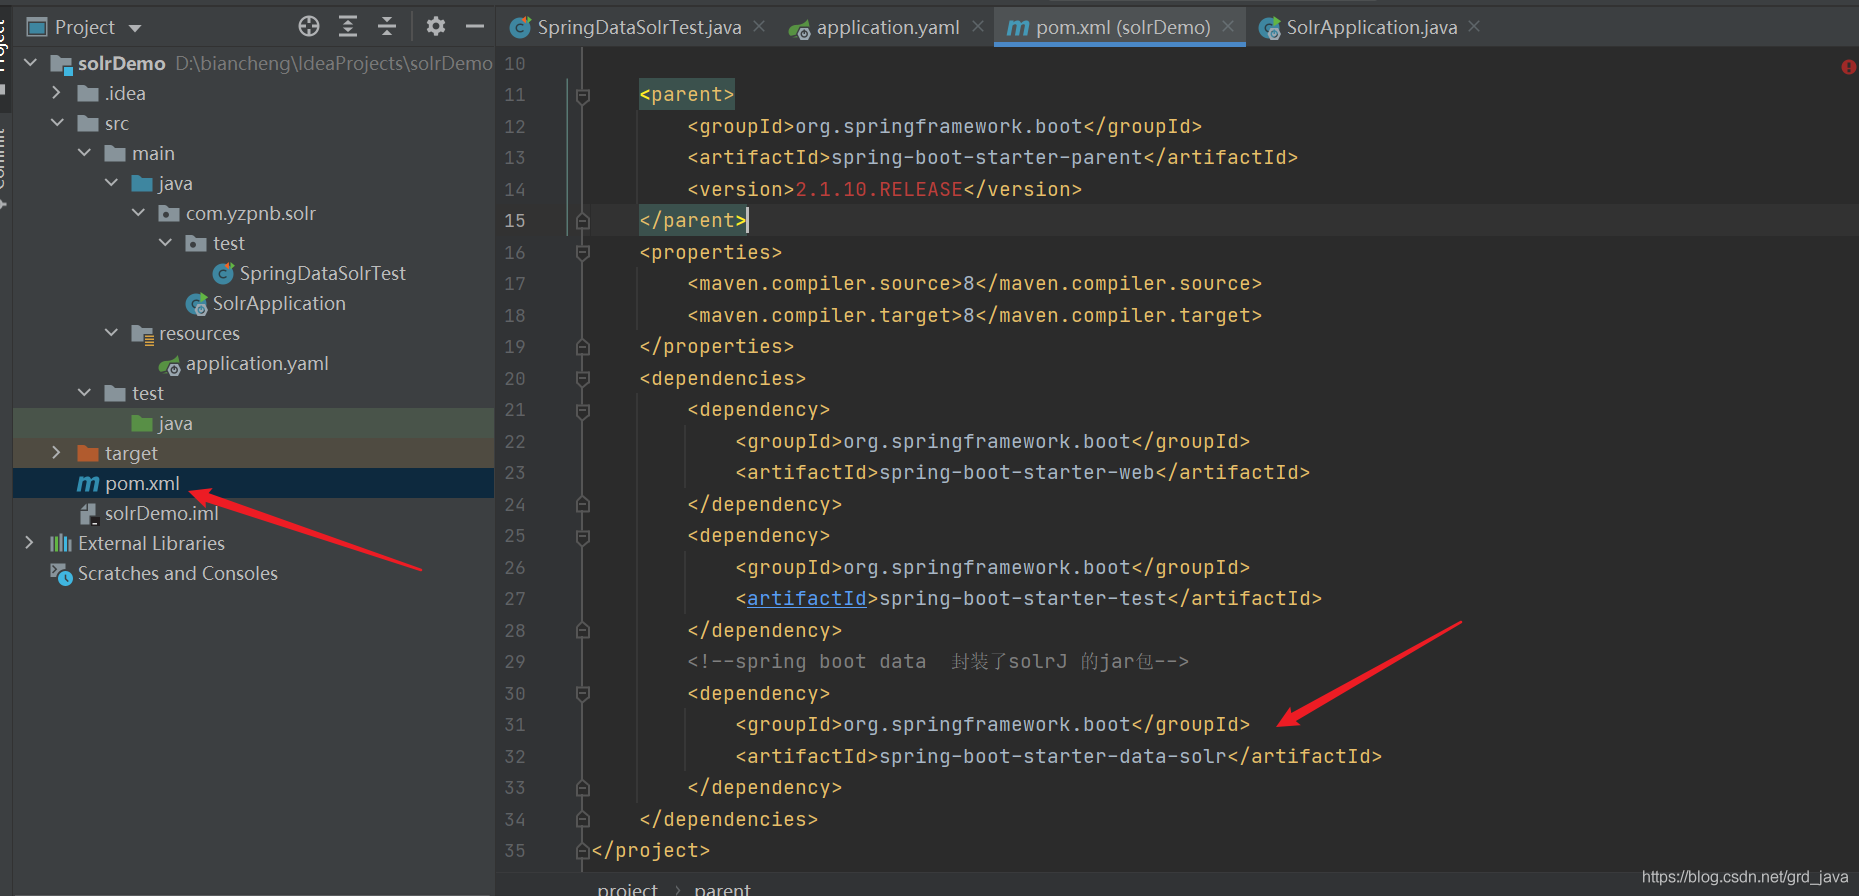The image size is (1859, 896).
Task: Expand the .idea folder
Action: (57, 93)
